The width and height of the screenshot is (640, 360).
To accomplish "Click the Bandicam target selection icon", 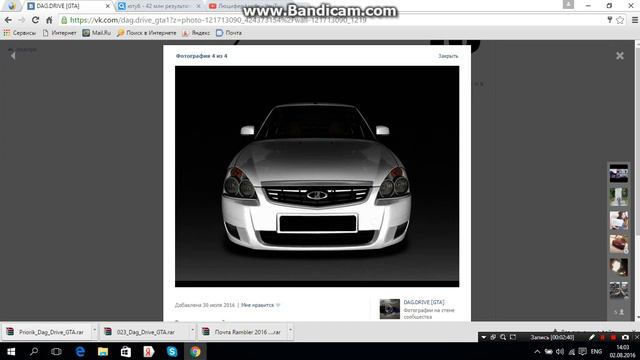I will 493,337.
